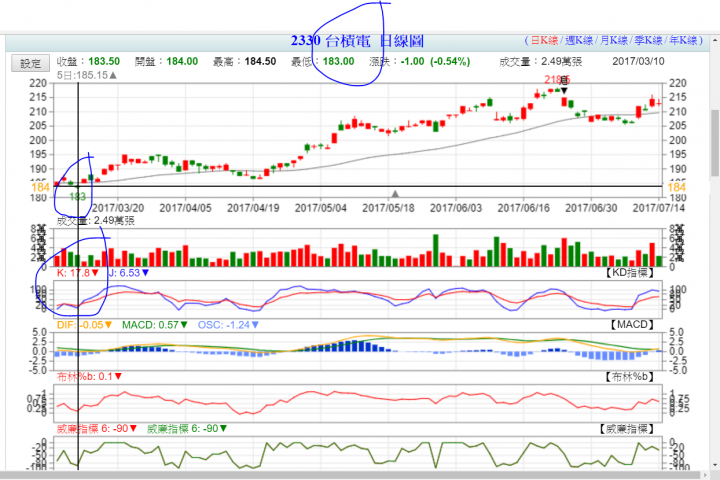Click the orange triangle beside DIF: -0.05

(108, 325)
